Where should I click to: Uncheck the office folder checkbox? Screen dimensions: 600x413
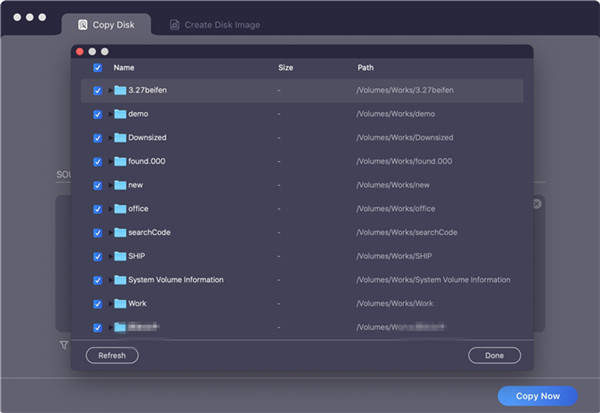pos(97,209)
